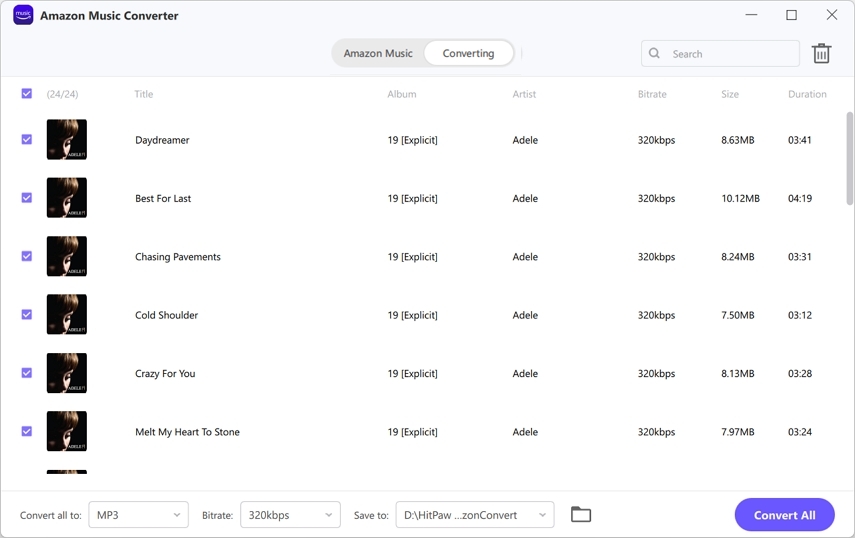The height and width of the screenshot is (538, 855).
Task: Select Melt My Heart To Stone title
Action: tap(188, 432)
